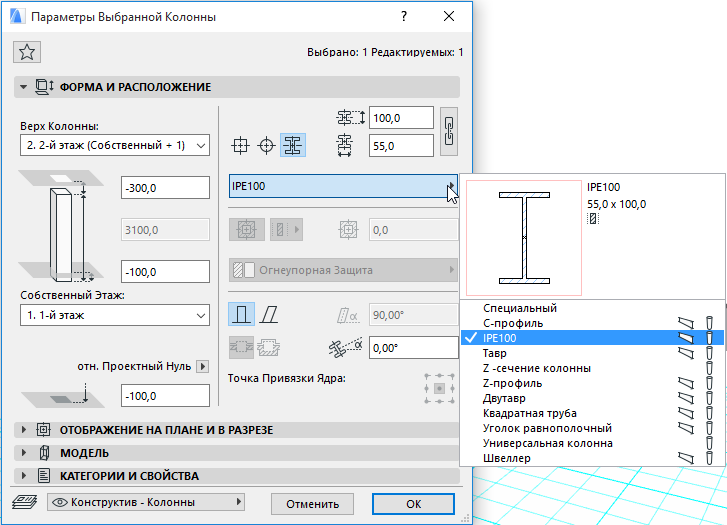727x525 pixels.
Task: Choose Швеллер from the profile list
Action: 592,458
